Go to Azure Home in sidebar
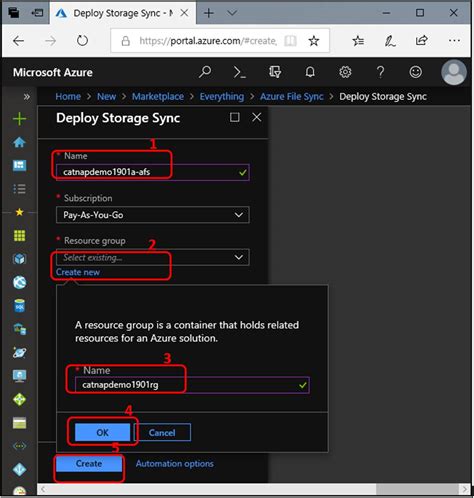The image size is (474, 498). (x=20, y=142)
